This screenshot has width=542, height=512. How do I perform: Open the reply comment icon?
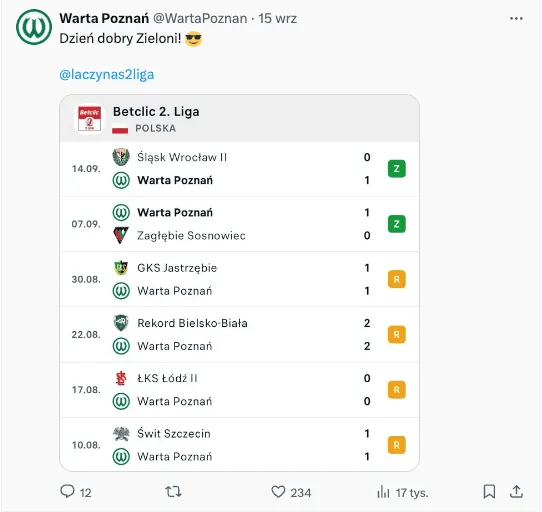(x=67, y=491)
